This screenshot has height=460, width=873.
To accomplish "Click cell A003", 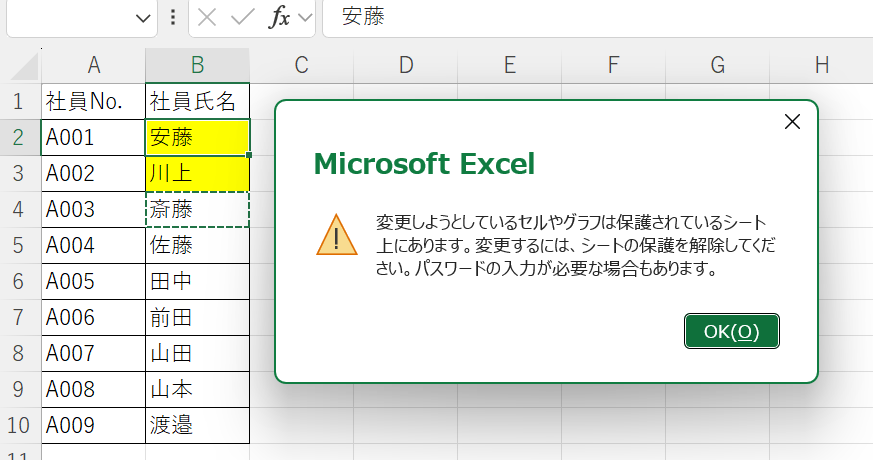I will (x=94, y=209).
